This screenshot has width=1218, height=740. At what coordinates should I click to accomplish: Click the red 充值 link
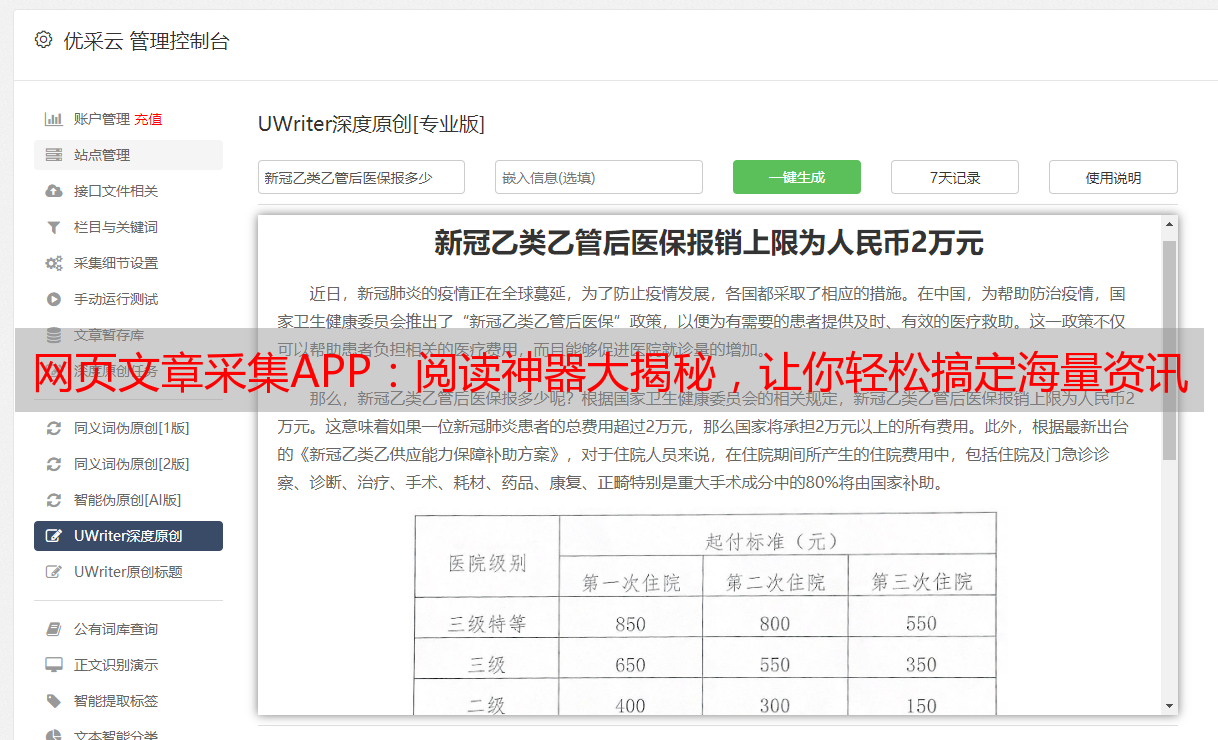(x=148, y=119)
